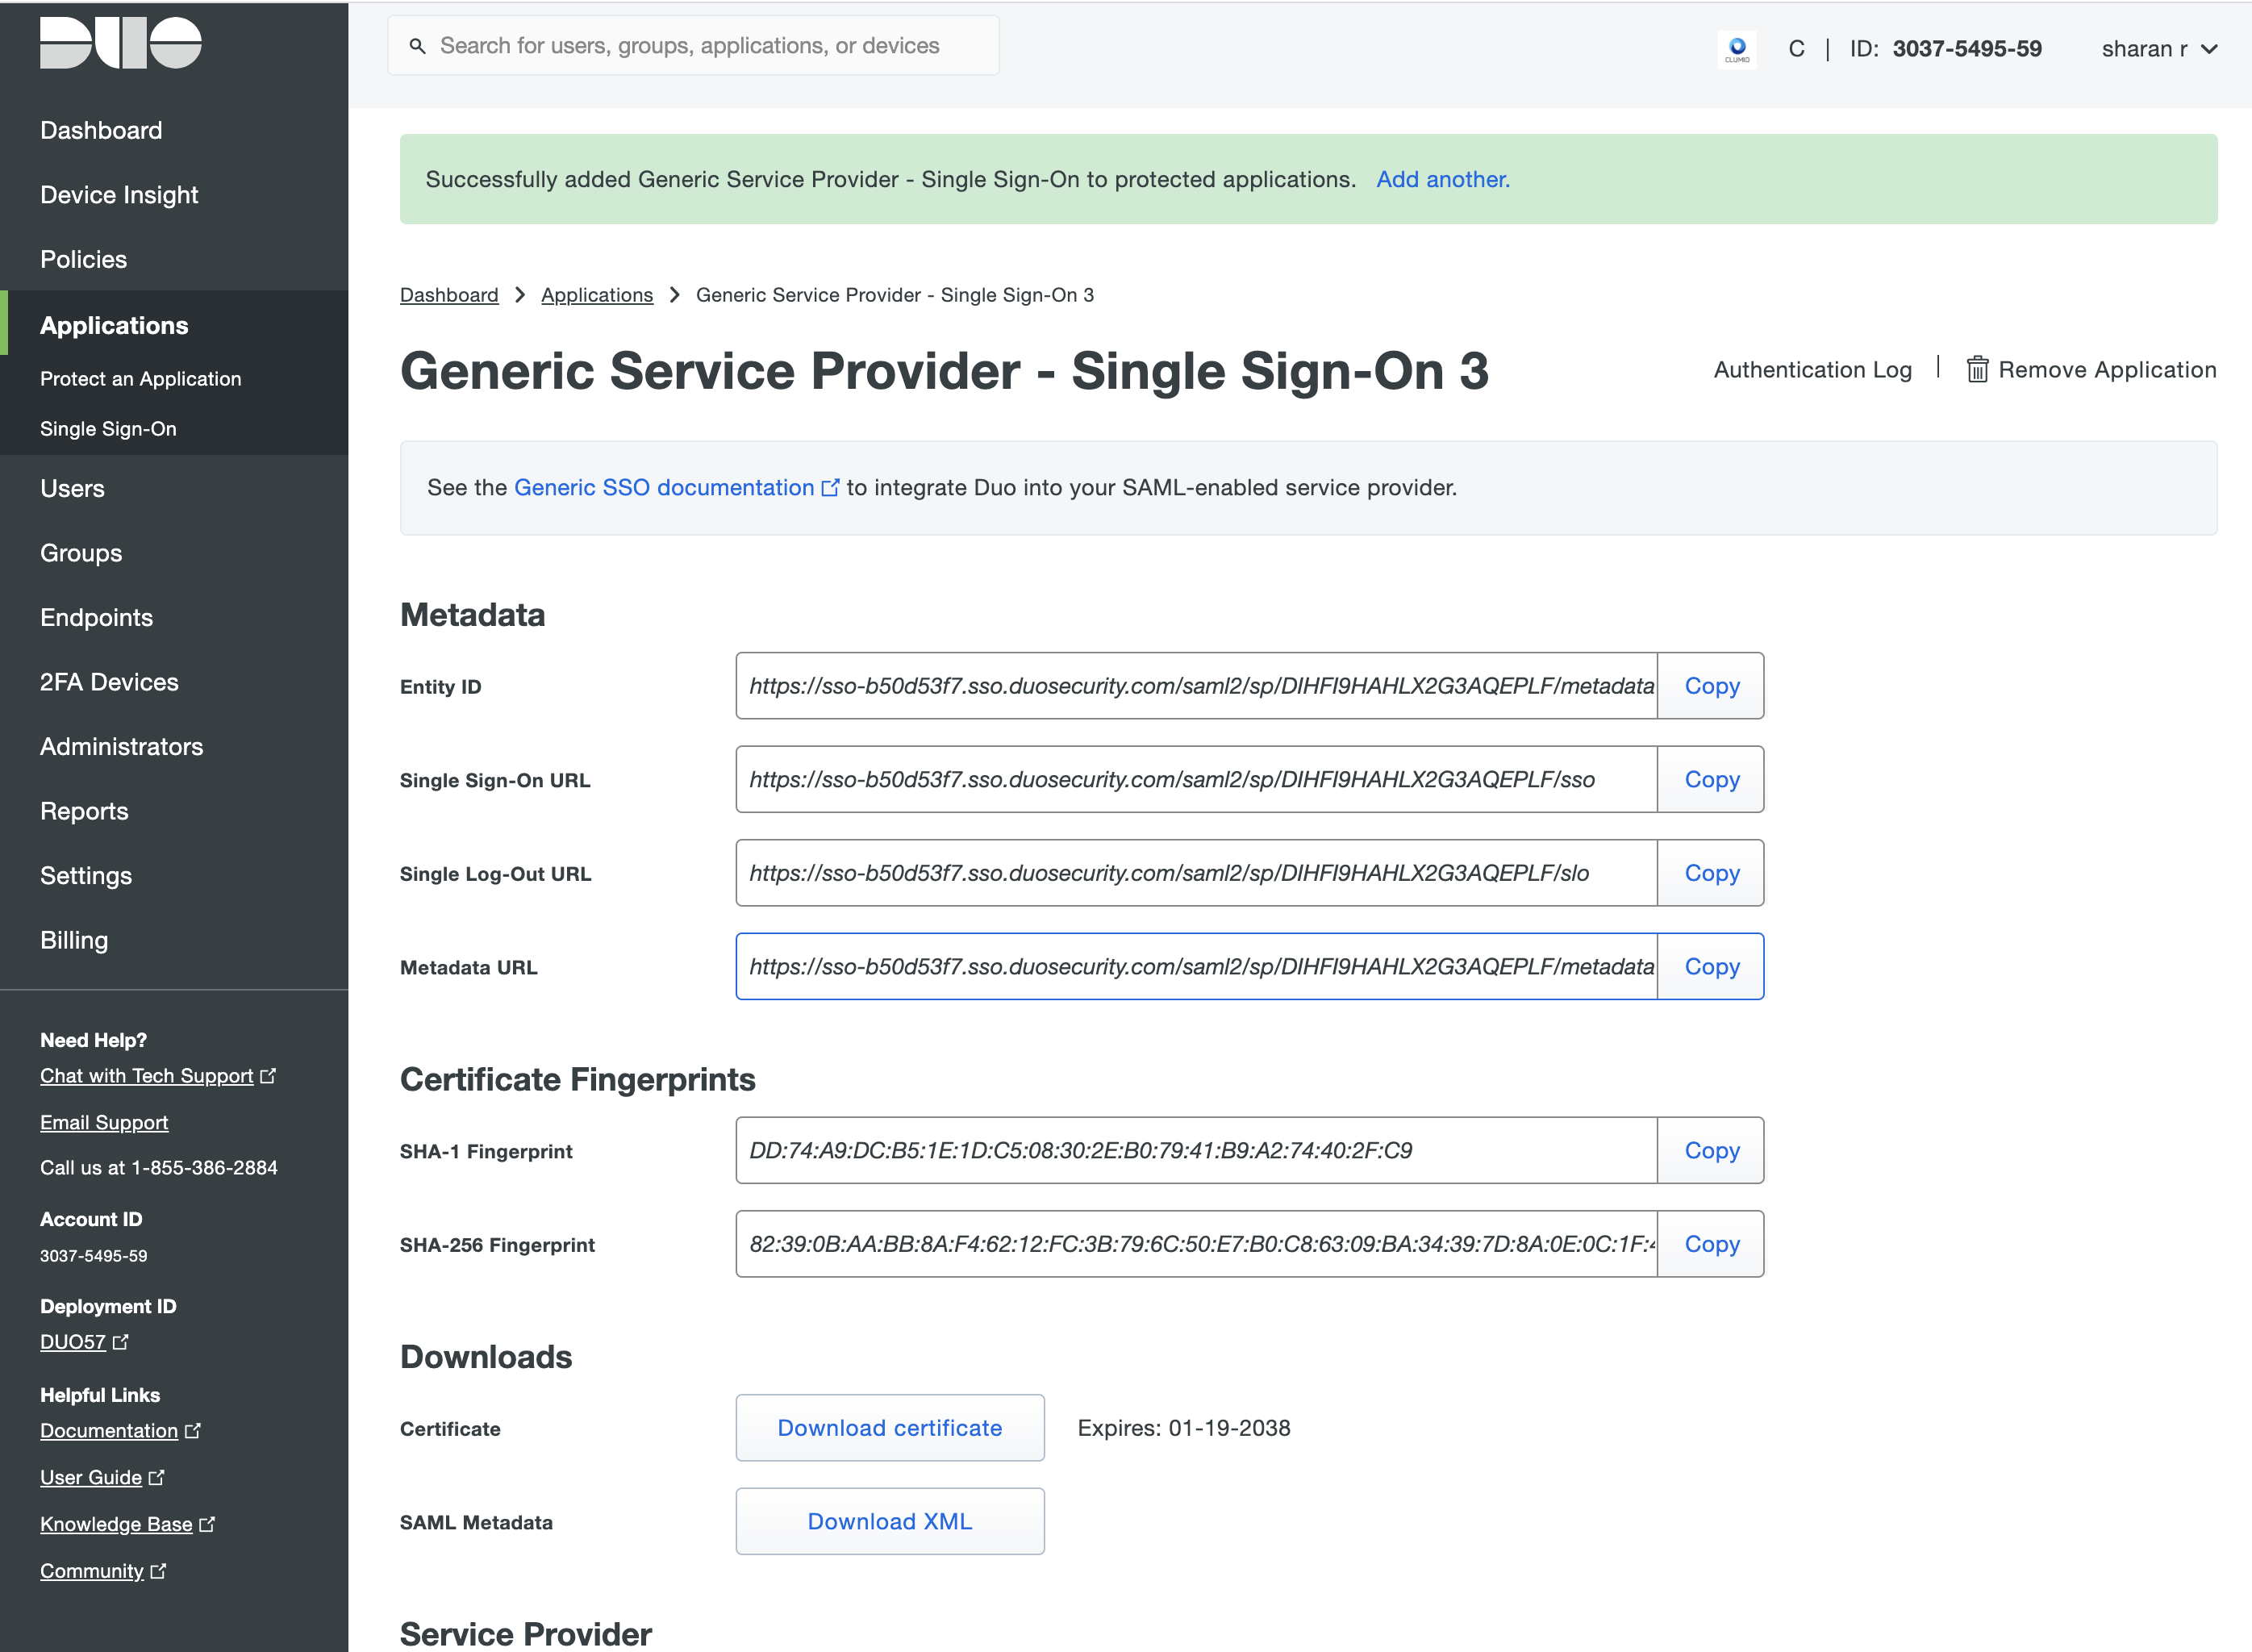Click Download certificate button
2252x1652 pixels.
pyautogui.click(x=889, y=1428)
